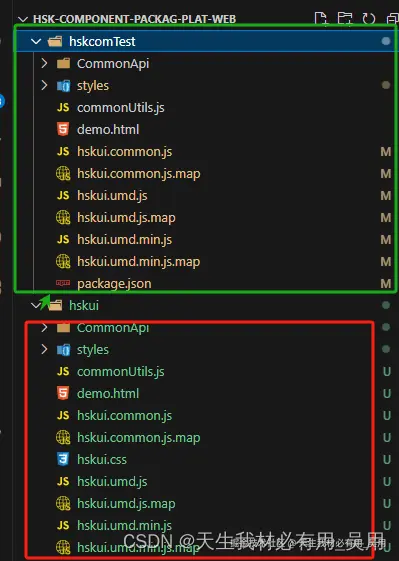The width and height of the screenshot is (399, 561).
Task: Open modified hskui.umd.js in hskcomTest
Action: (x=112, y=196)
